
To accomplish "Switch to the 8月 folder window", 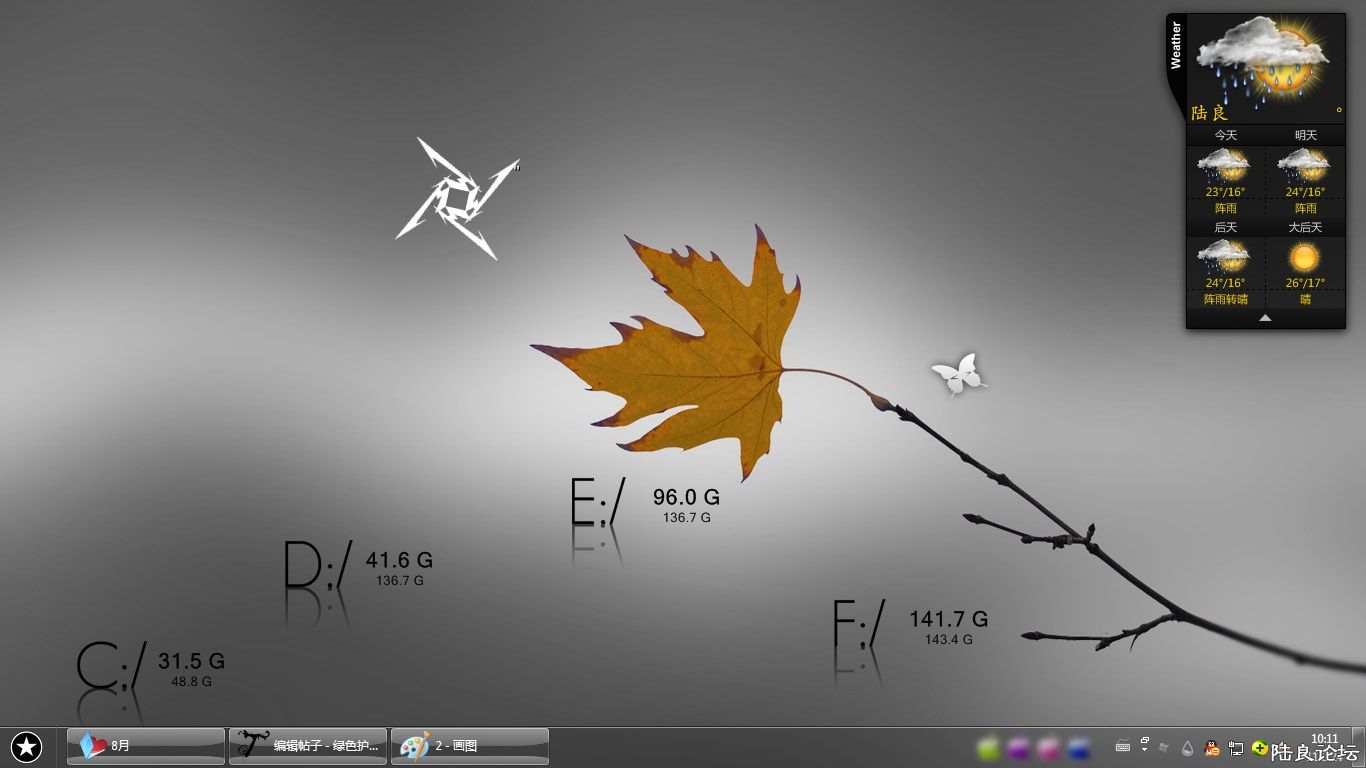I will [x=145, y=746].
